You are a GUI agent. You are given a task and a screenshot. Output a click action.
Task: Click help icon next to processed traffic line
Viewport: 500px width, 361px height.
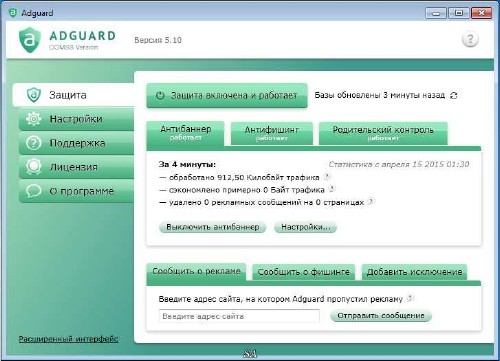[x=327, y=177]
